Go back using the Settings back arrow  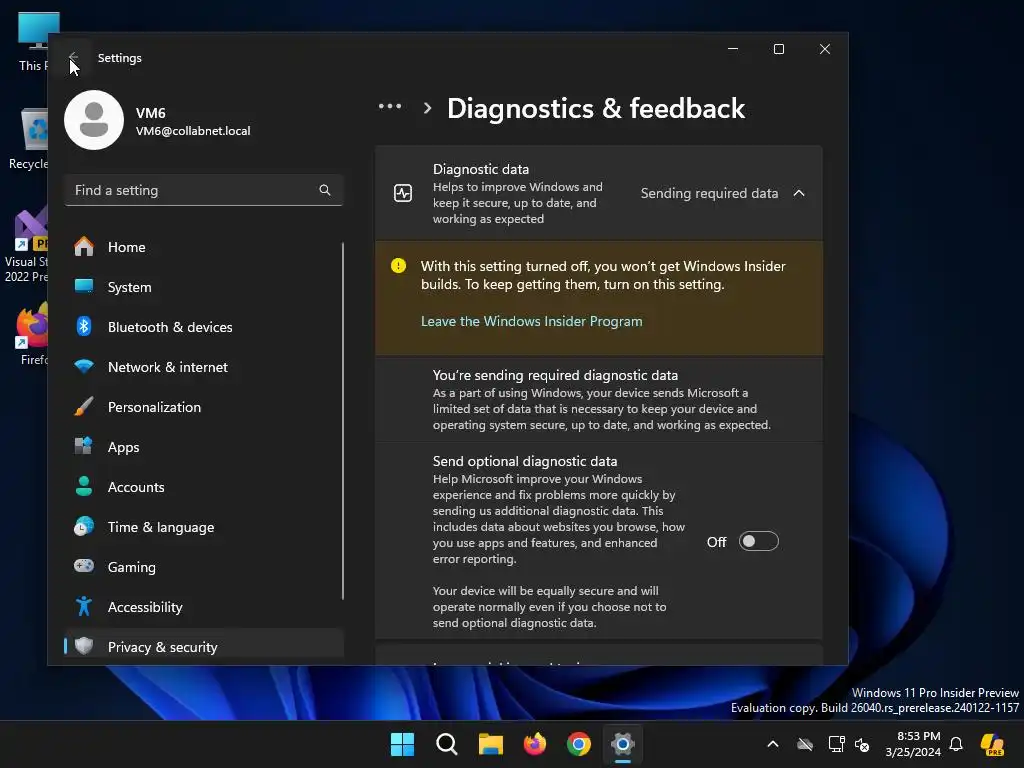pyautogui.click(x=73, y=57)
